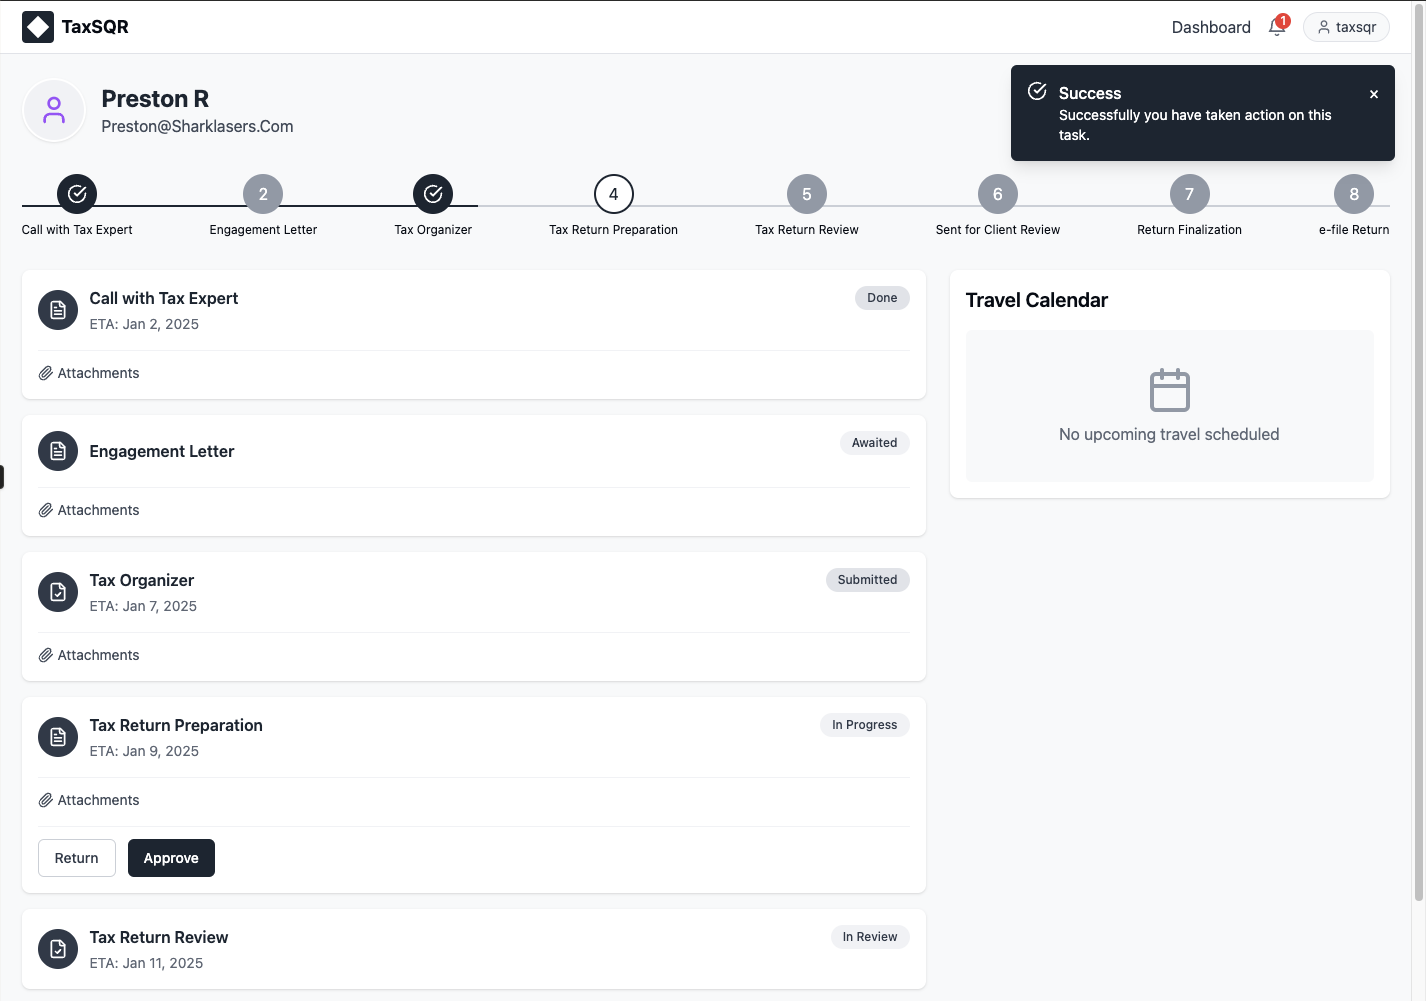Click the TaxSQR diamond logo icon
Screen dimensions: 1426x1001
[x=38, y=27]
